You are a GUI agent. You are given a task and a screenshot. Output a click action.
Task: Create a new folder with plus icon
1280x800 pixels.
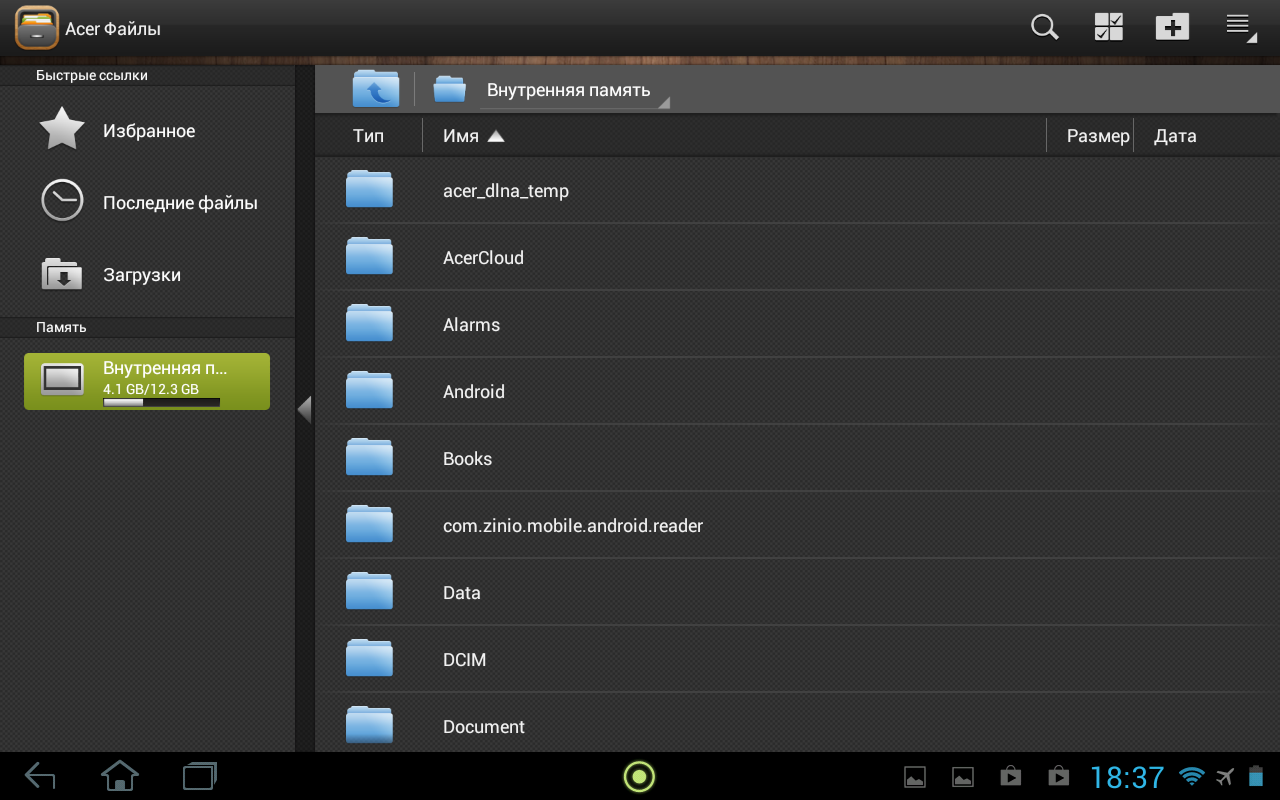1172,27
